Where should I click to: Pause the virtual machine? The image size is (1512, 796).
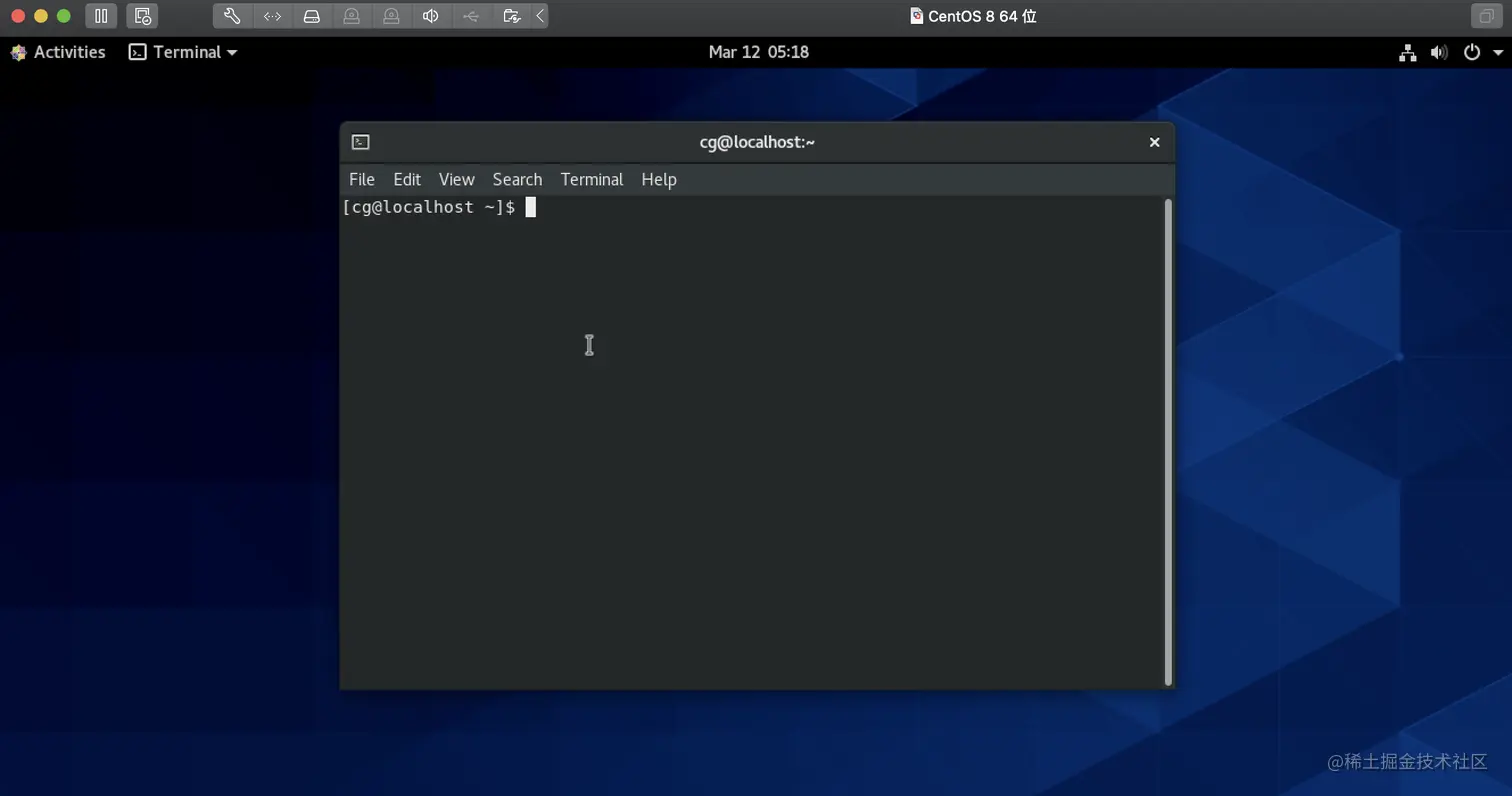101,16
